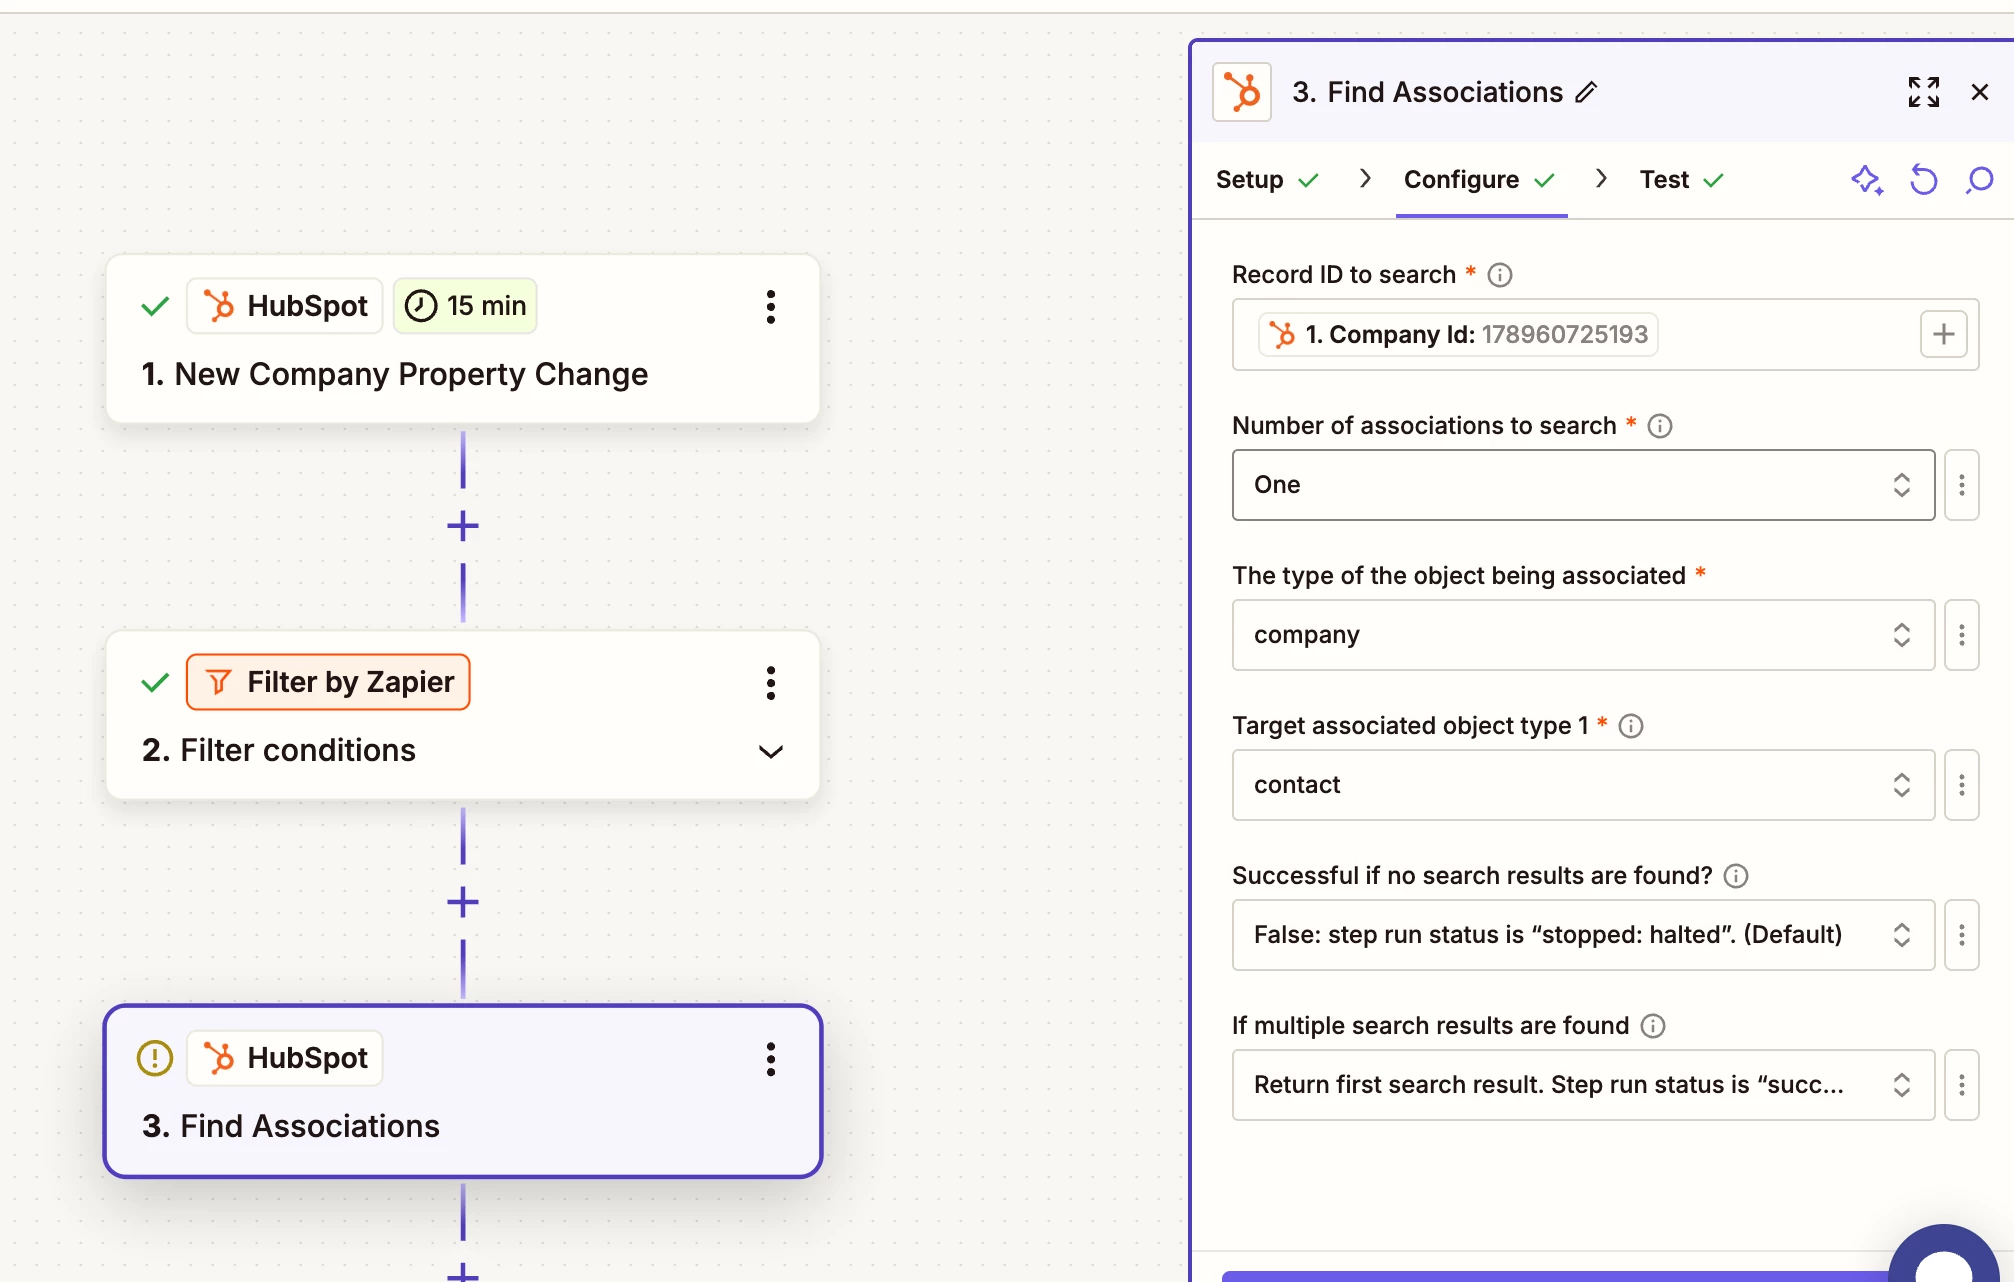2014x1282 pixels.
Task: Open options menu beside the contact field
Action: point(1962,785)
